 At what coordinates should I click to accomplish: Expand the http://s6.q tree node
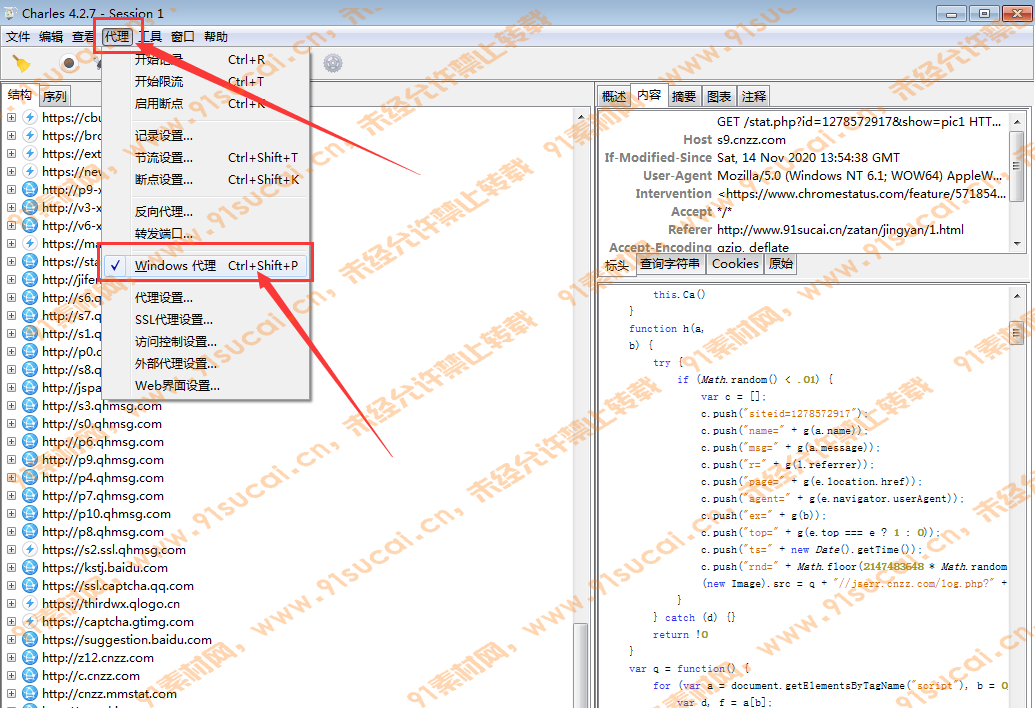tap(11, 298)
